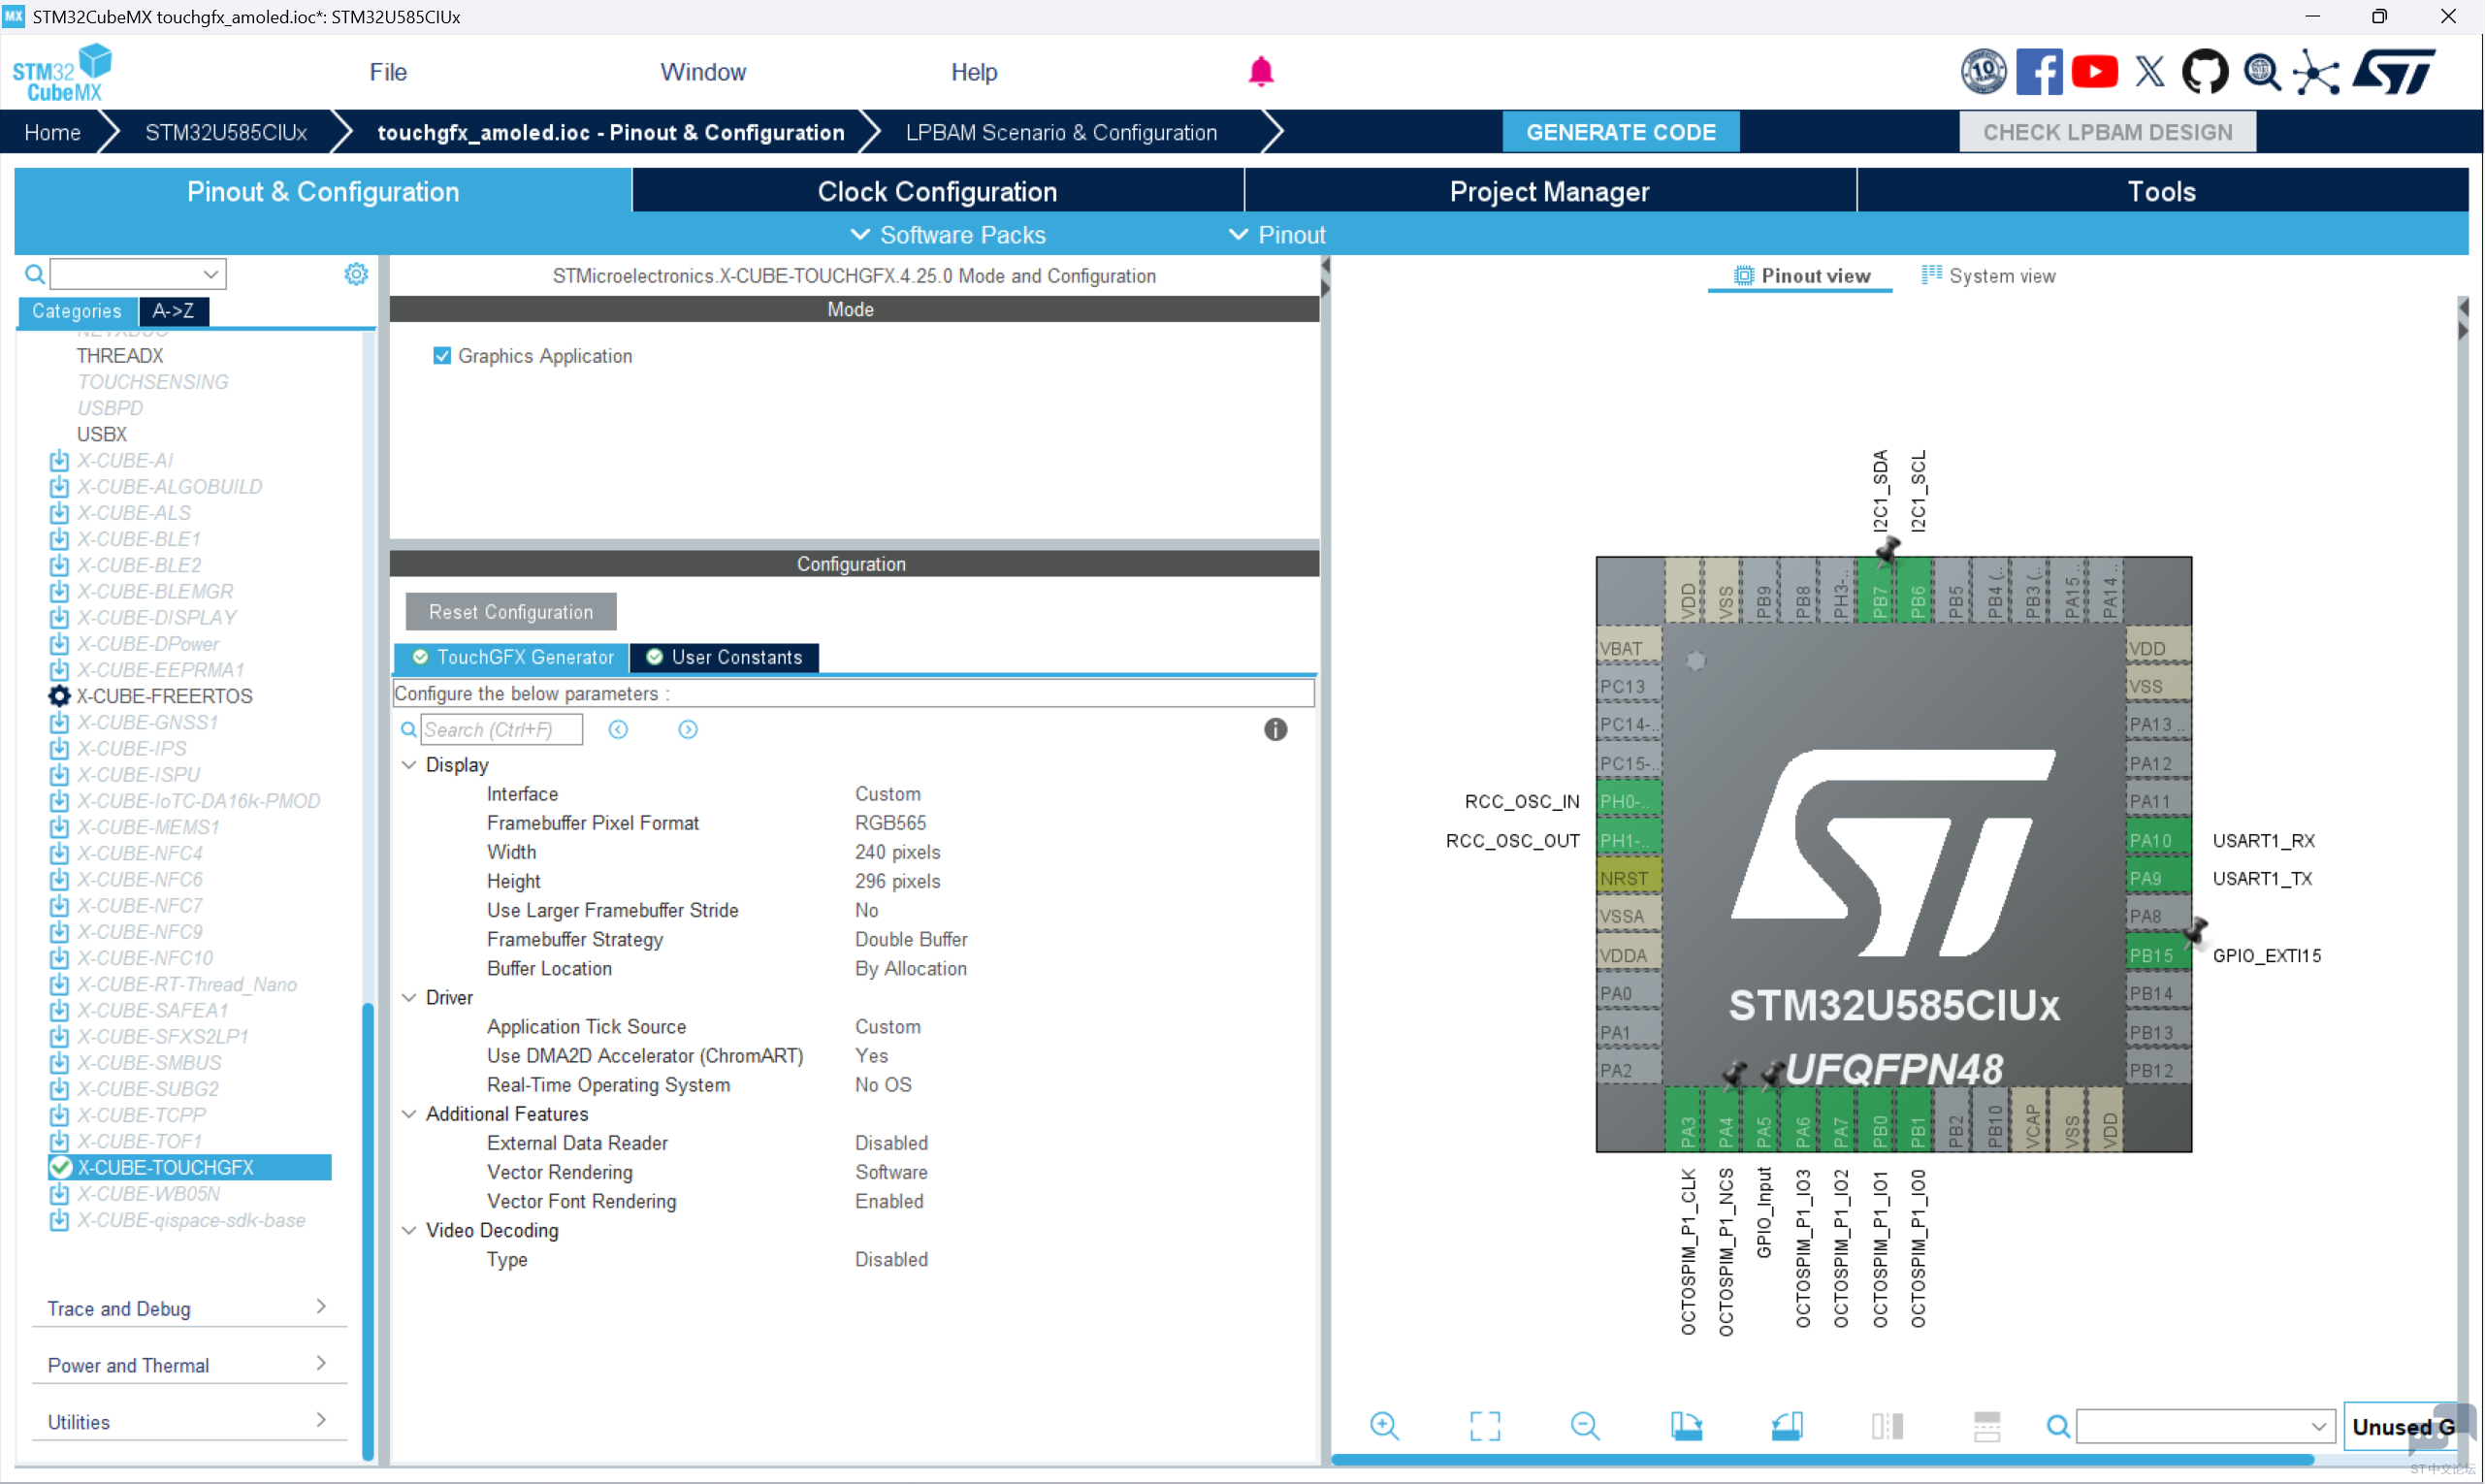Screen dimensions: 2485x1484
Task: Collapse the Video Decoding group
Action: (409, 1231)
